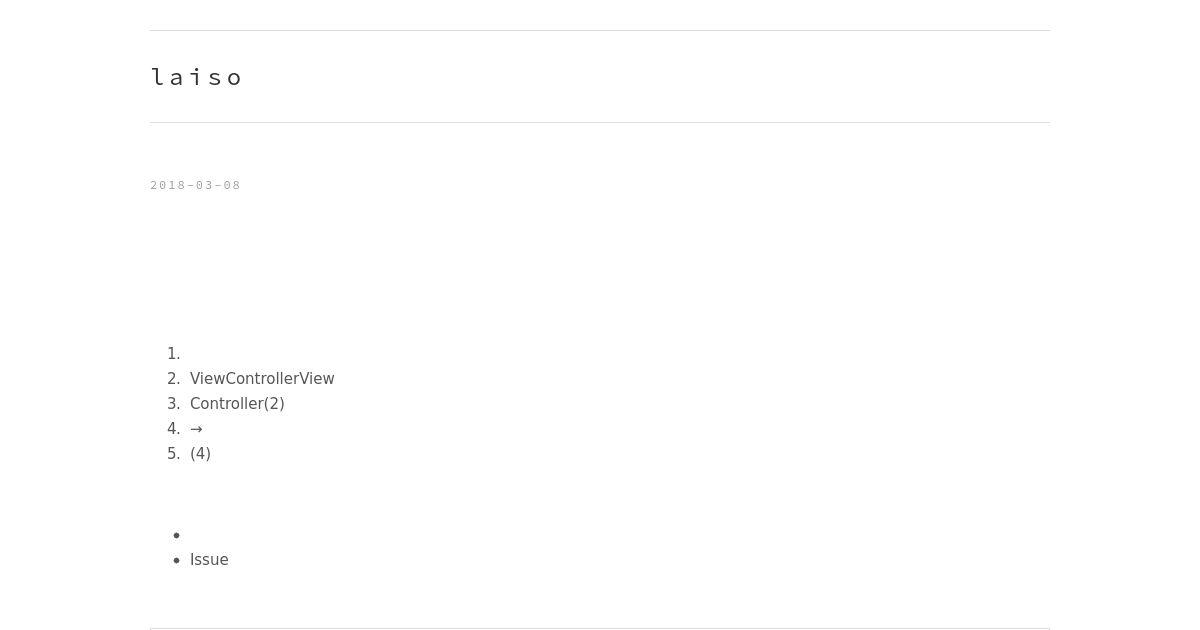Click the Issue bullet item text
Image resolution: width=1200 pixels, height=630 pixels.
[x=209, y=560]
